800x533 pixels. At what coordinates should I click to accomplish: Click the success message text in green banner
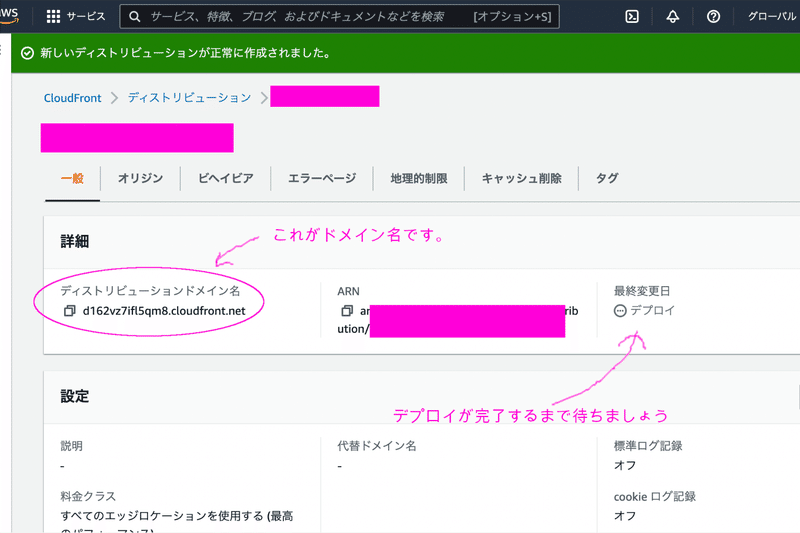point(185,53)
